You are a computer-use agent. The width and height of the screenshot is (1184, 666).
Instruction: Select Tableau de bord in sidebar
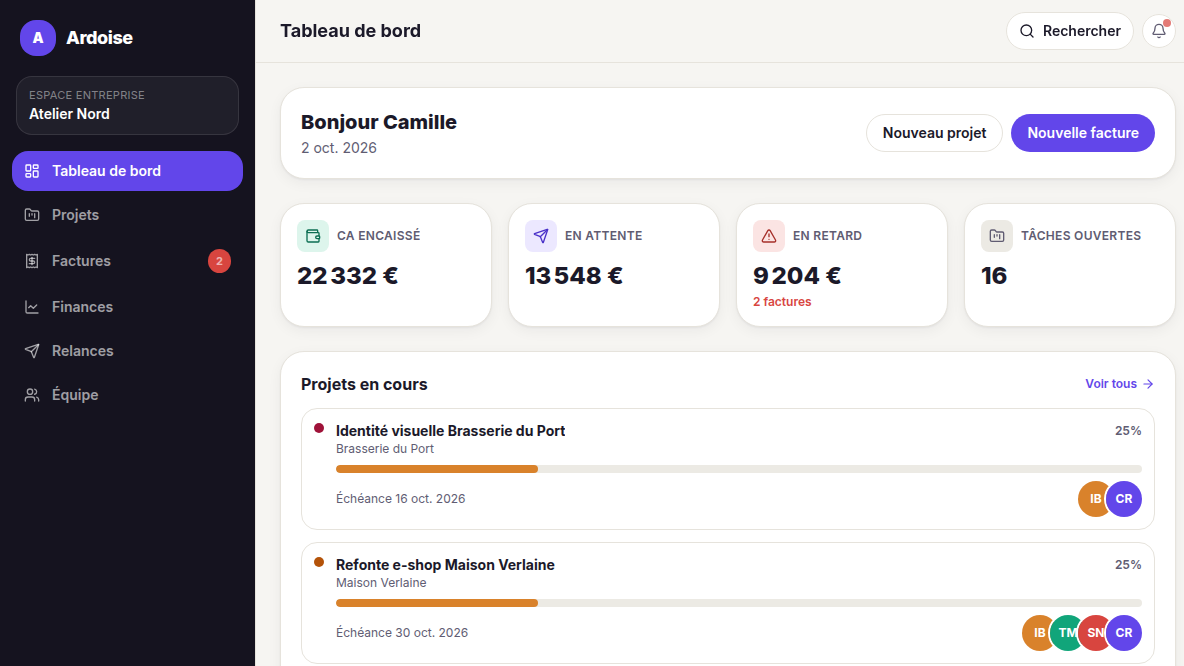(128, 171)
